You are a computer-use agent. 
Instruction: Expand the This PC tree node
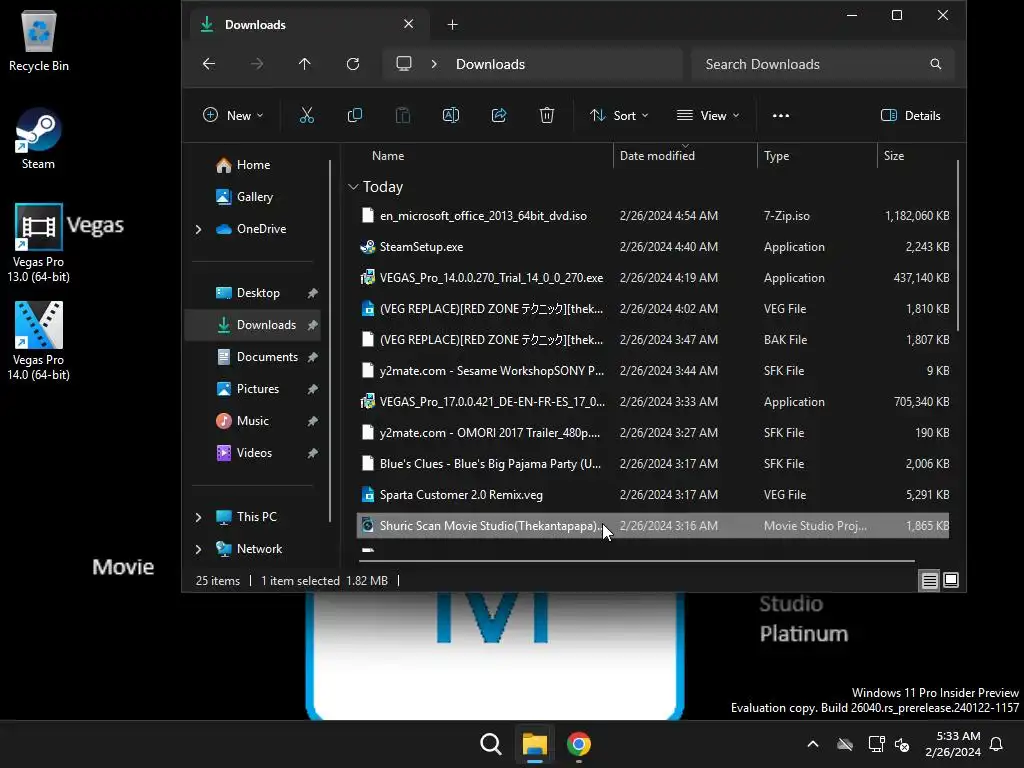(x=199, y=517)
